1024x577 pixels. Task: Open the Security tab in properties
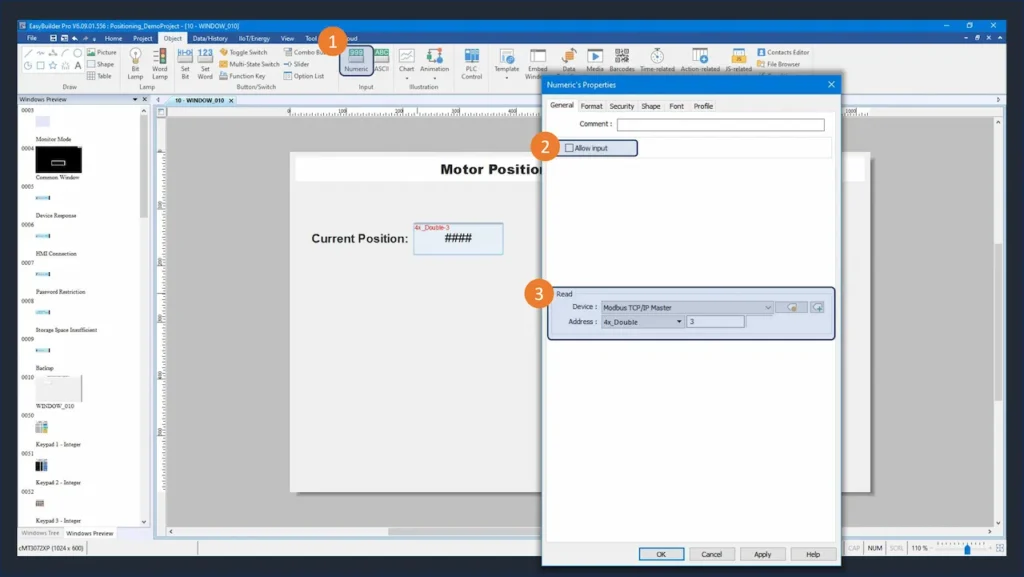622,106
